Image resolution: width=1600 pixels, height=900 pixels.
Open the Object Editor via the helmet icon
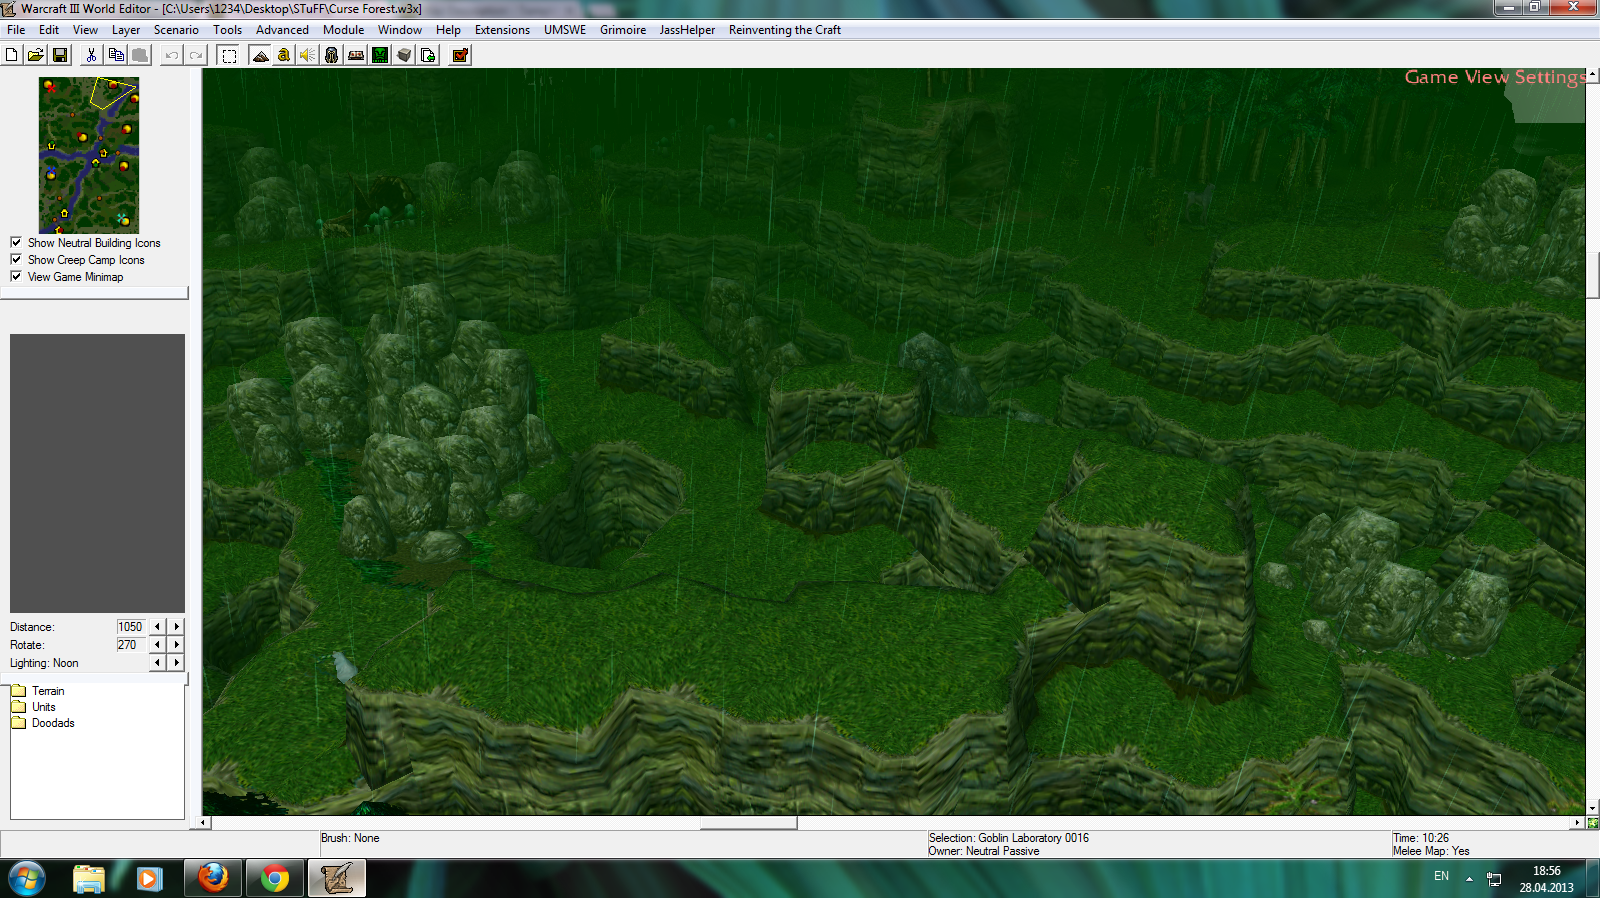pos(332,55)
